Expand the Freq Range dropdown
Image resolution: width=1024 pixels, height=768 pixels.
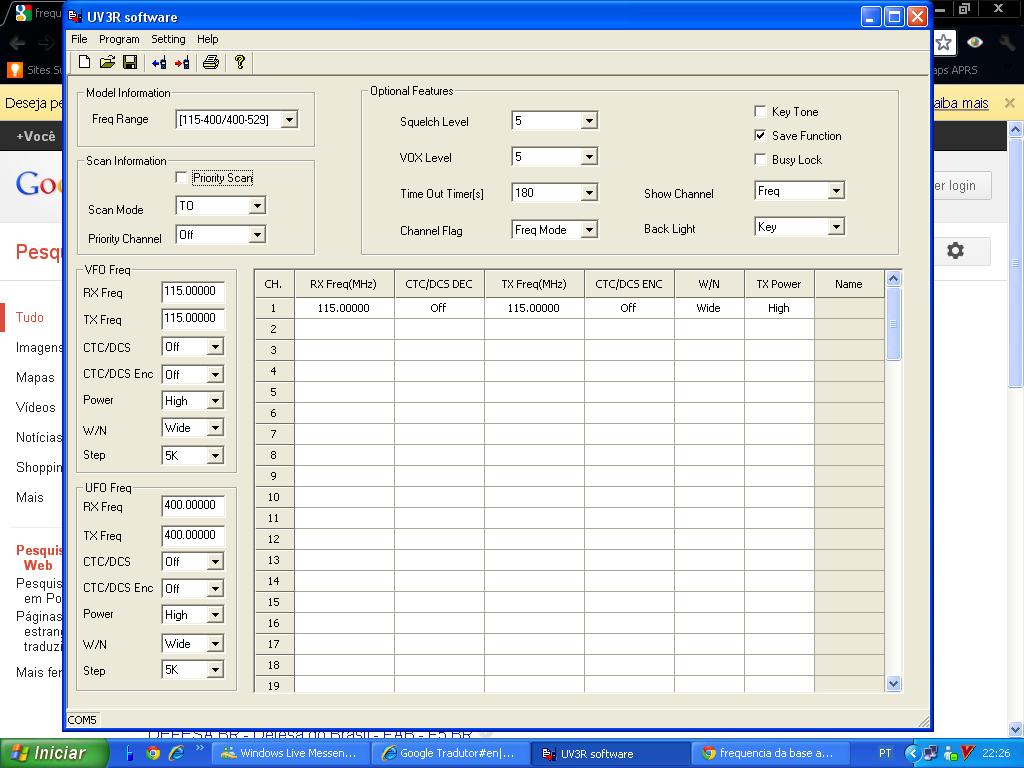(x=289, y=120)
